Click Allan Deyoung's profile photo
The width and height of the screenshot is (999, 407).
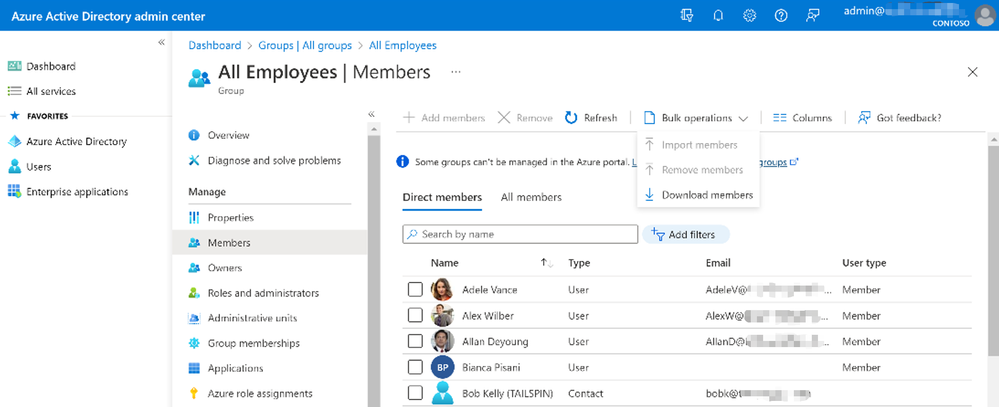[442, 341]
